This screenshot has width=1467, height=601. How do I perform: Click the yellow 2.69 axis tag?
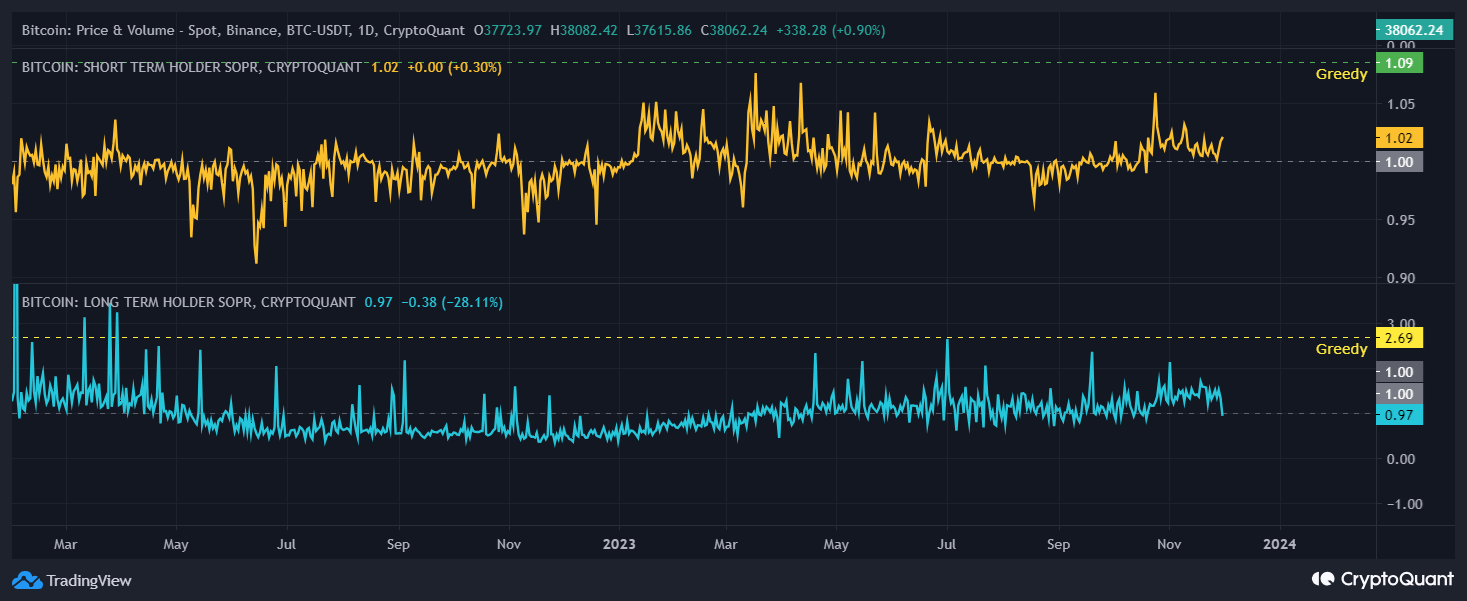1398,338
